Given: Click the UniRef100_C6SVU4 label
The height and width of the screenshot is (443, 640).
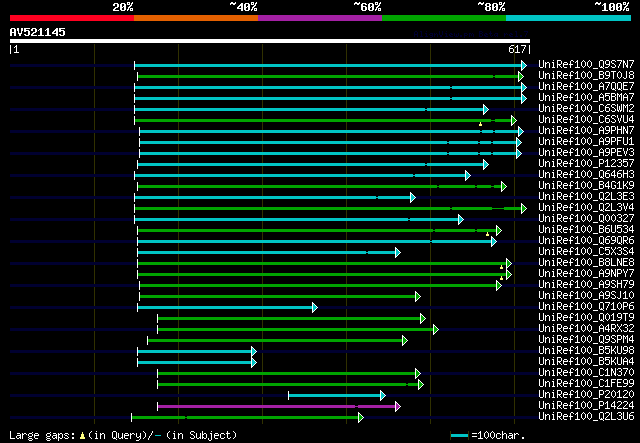Looking at the screenshot, I should tap(586, 119).
